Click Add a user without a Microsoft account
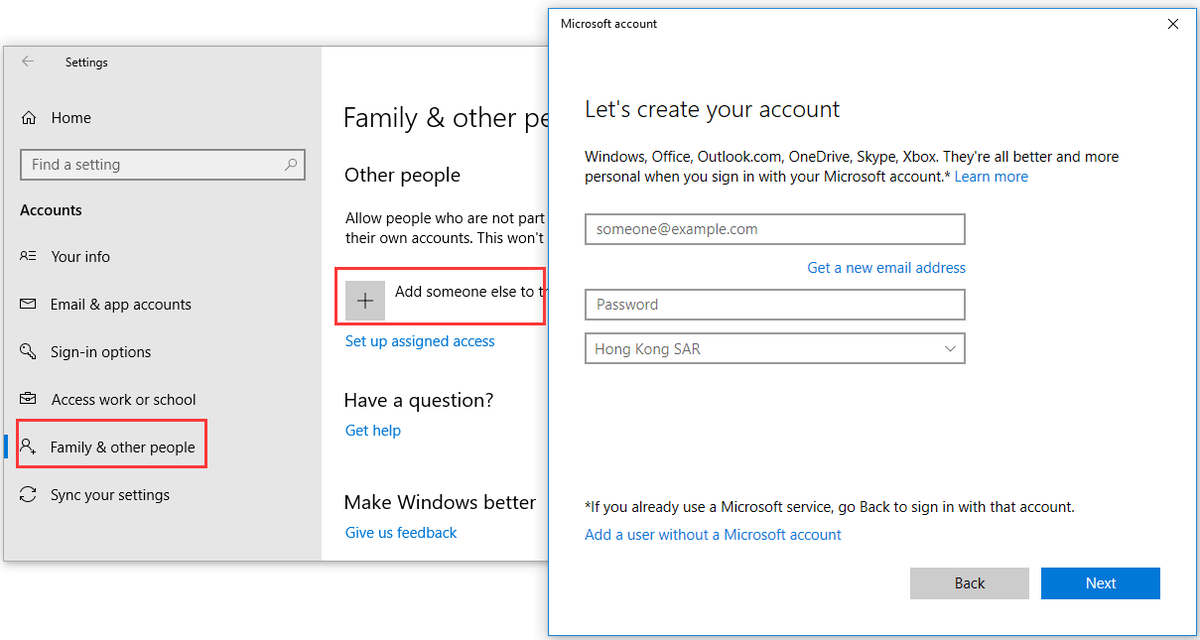 (713, 535)
